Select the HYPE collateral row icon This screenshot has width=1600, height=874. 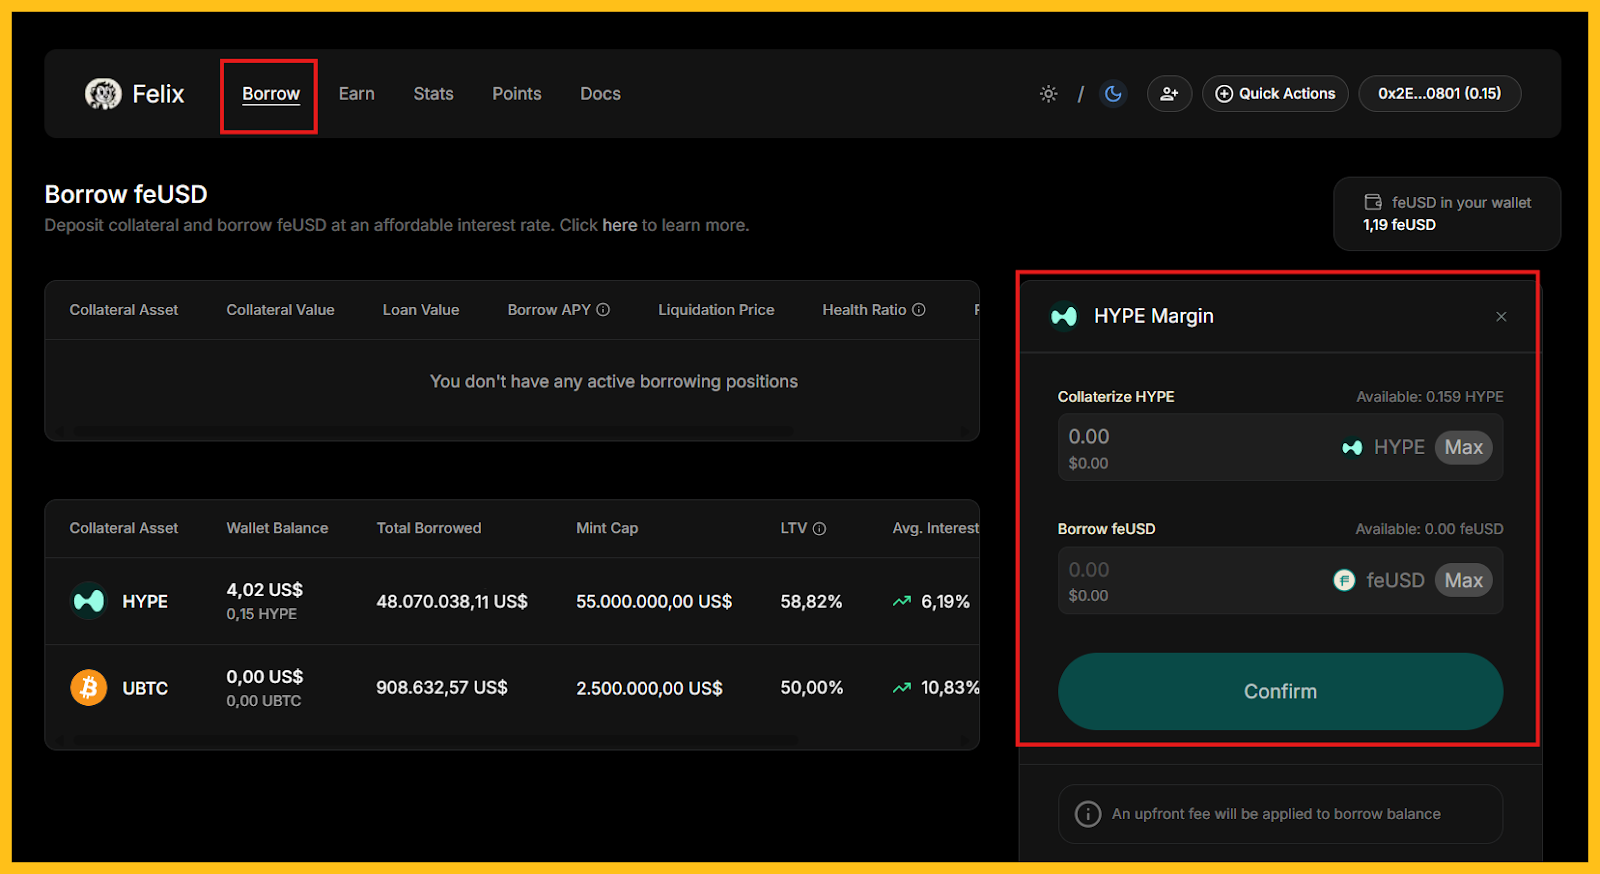tap(88, 601)
